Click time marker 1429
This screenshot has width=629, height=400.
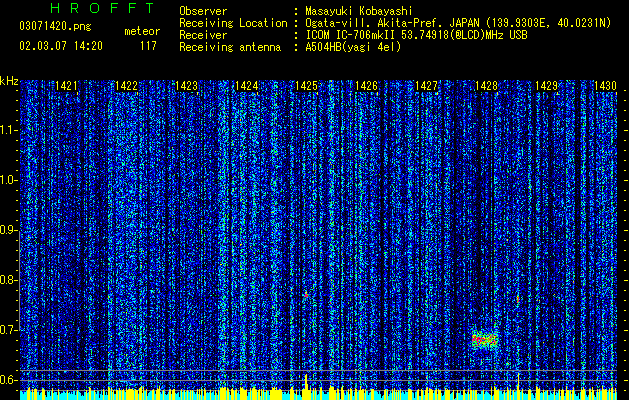(x=546, y=86)
